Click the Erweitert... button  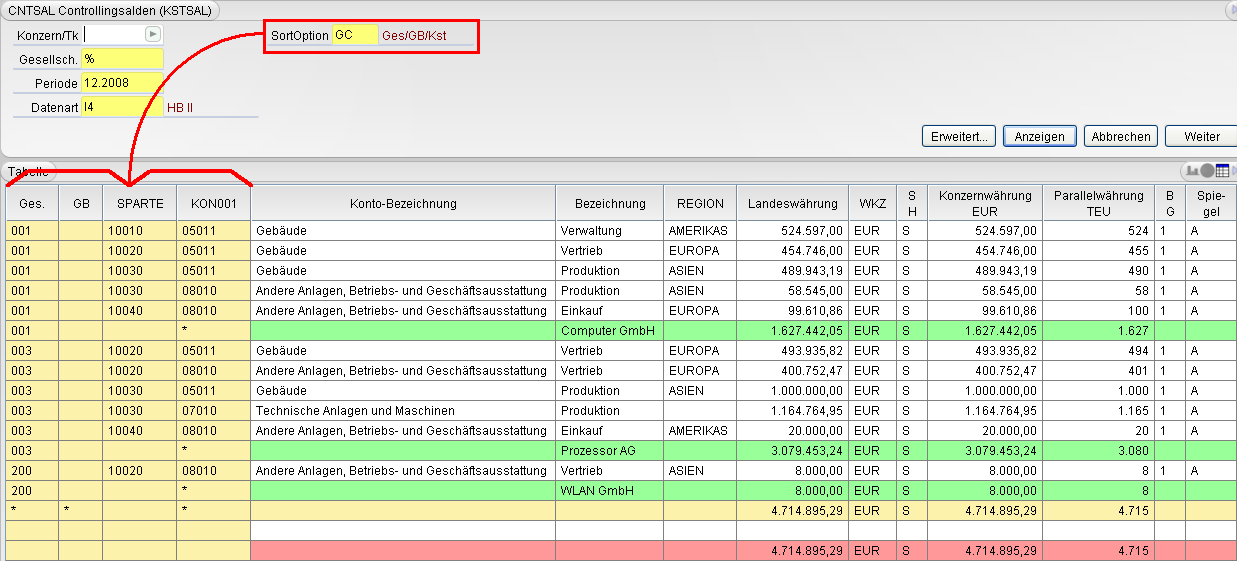[x=959, y=136]
